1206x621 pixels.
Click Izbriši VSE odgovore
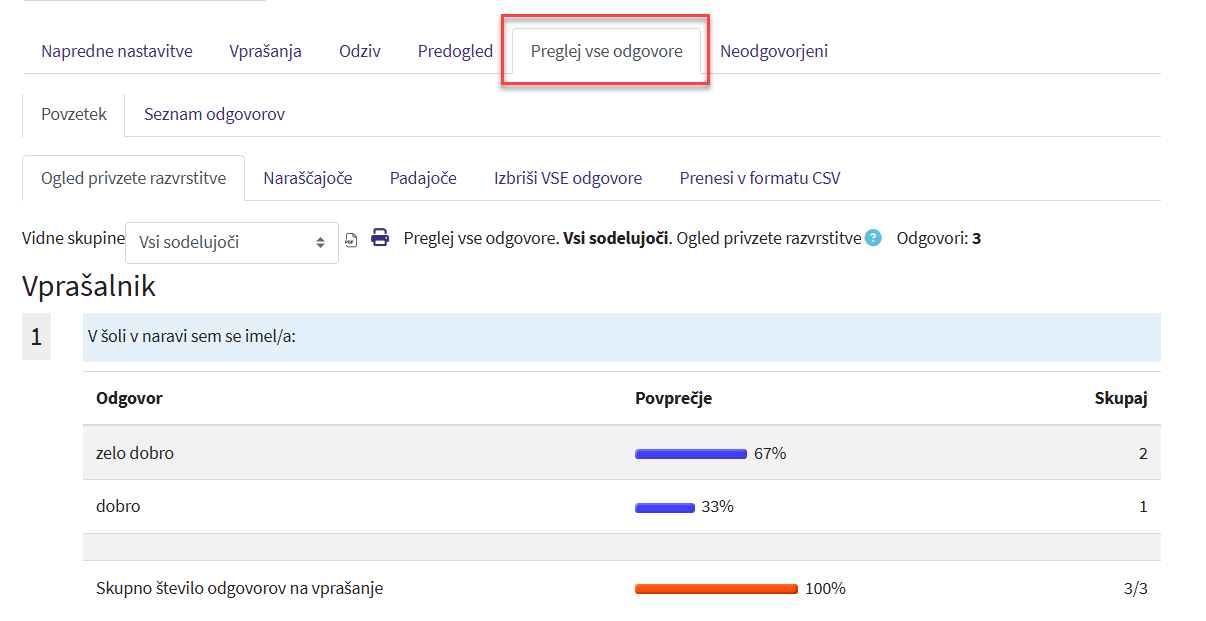(568, 178)
